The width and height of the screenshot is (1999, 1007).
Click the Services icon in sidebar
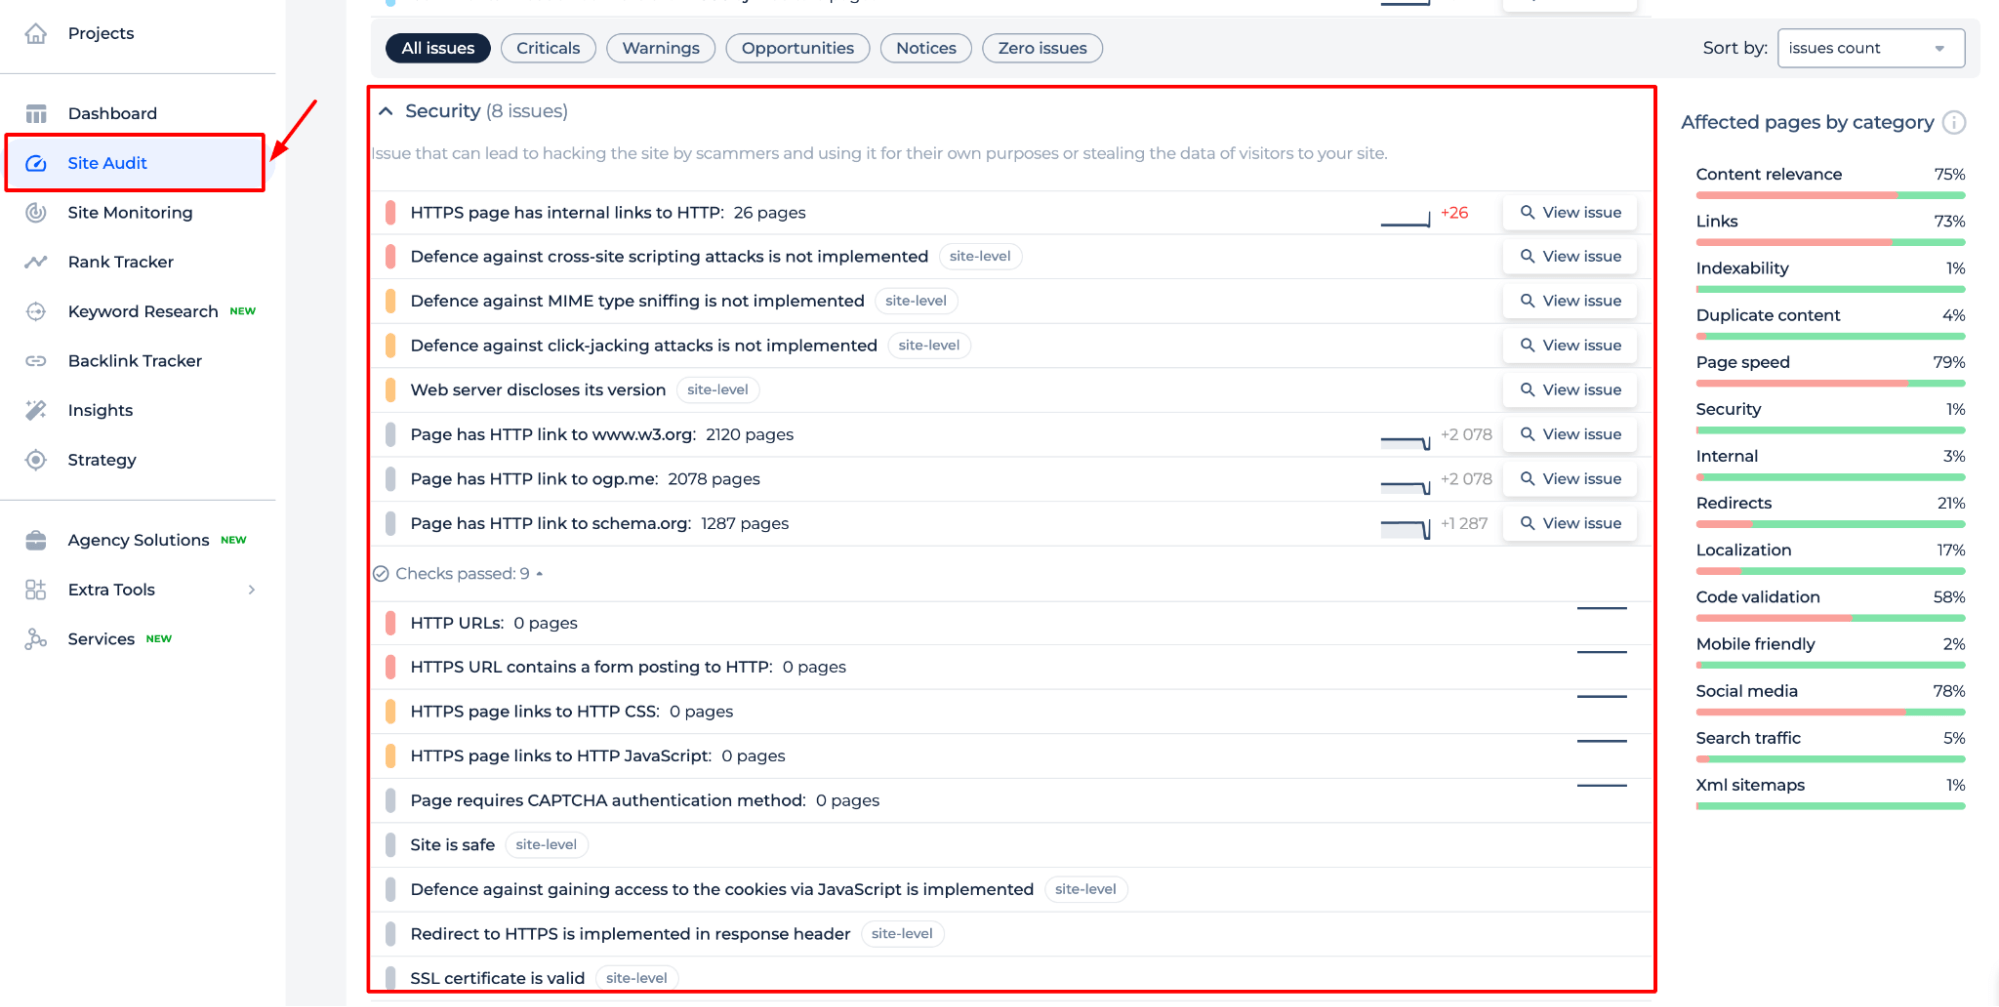coord(36,639)
